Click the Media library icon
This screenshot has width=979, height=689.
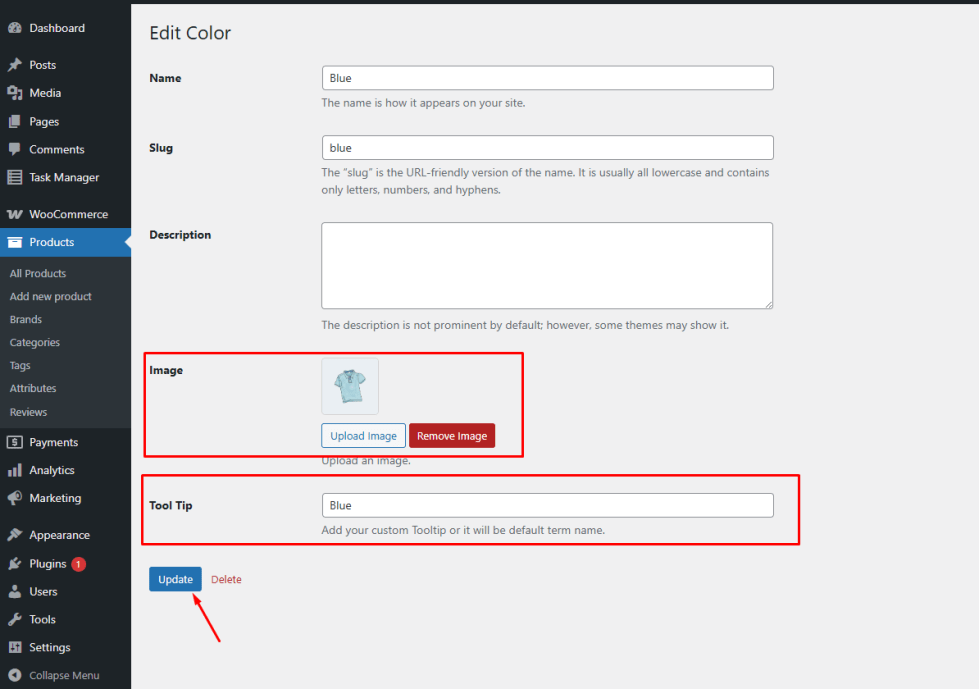point(15,93)
